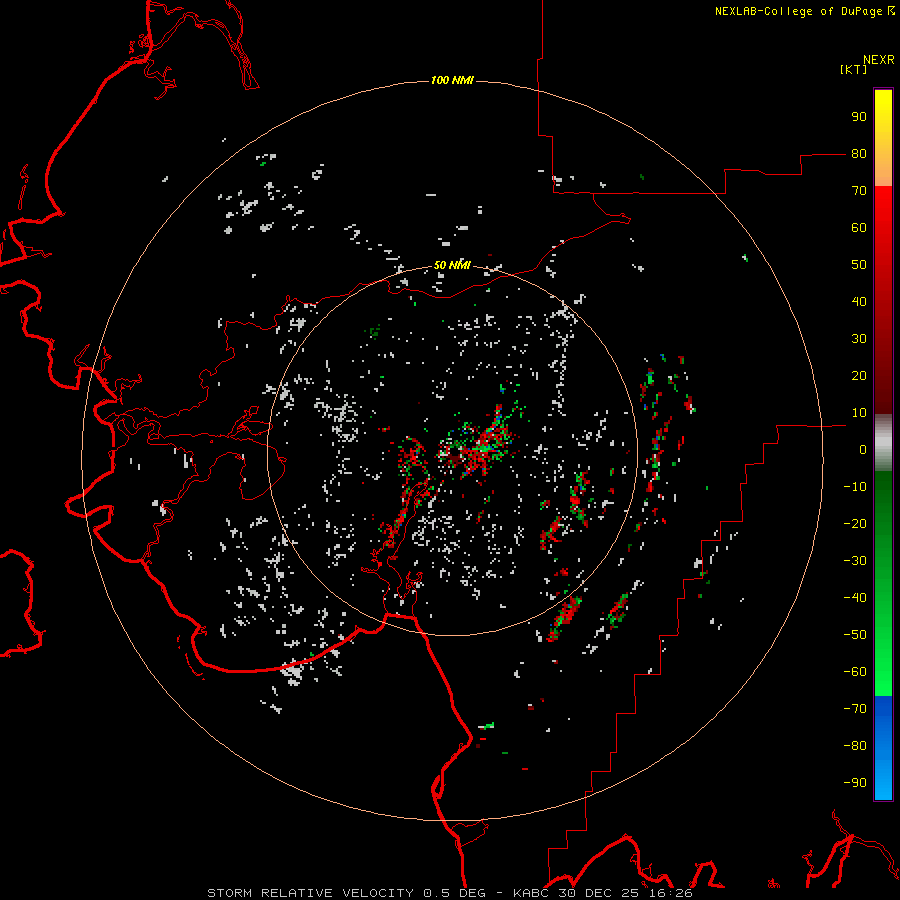
Task: Click the -70 knot value on scale
Action: point(855,709)
